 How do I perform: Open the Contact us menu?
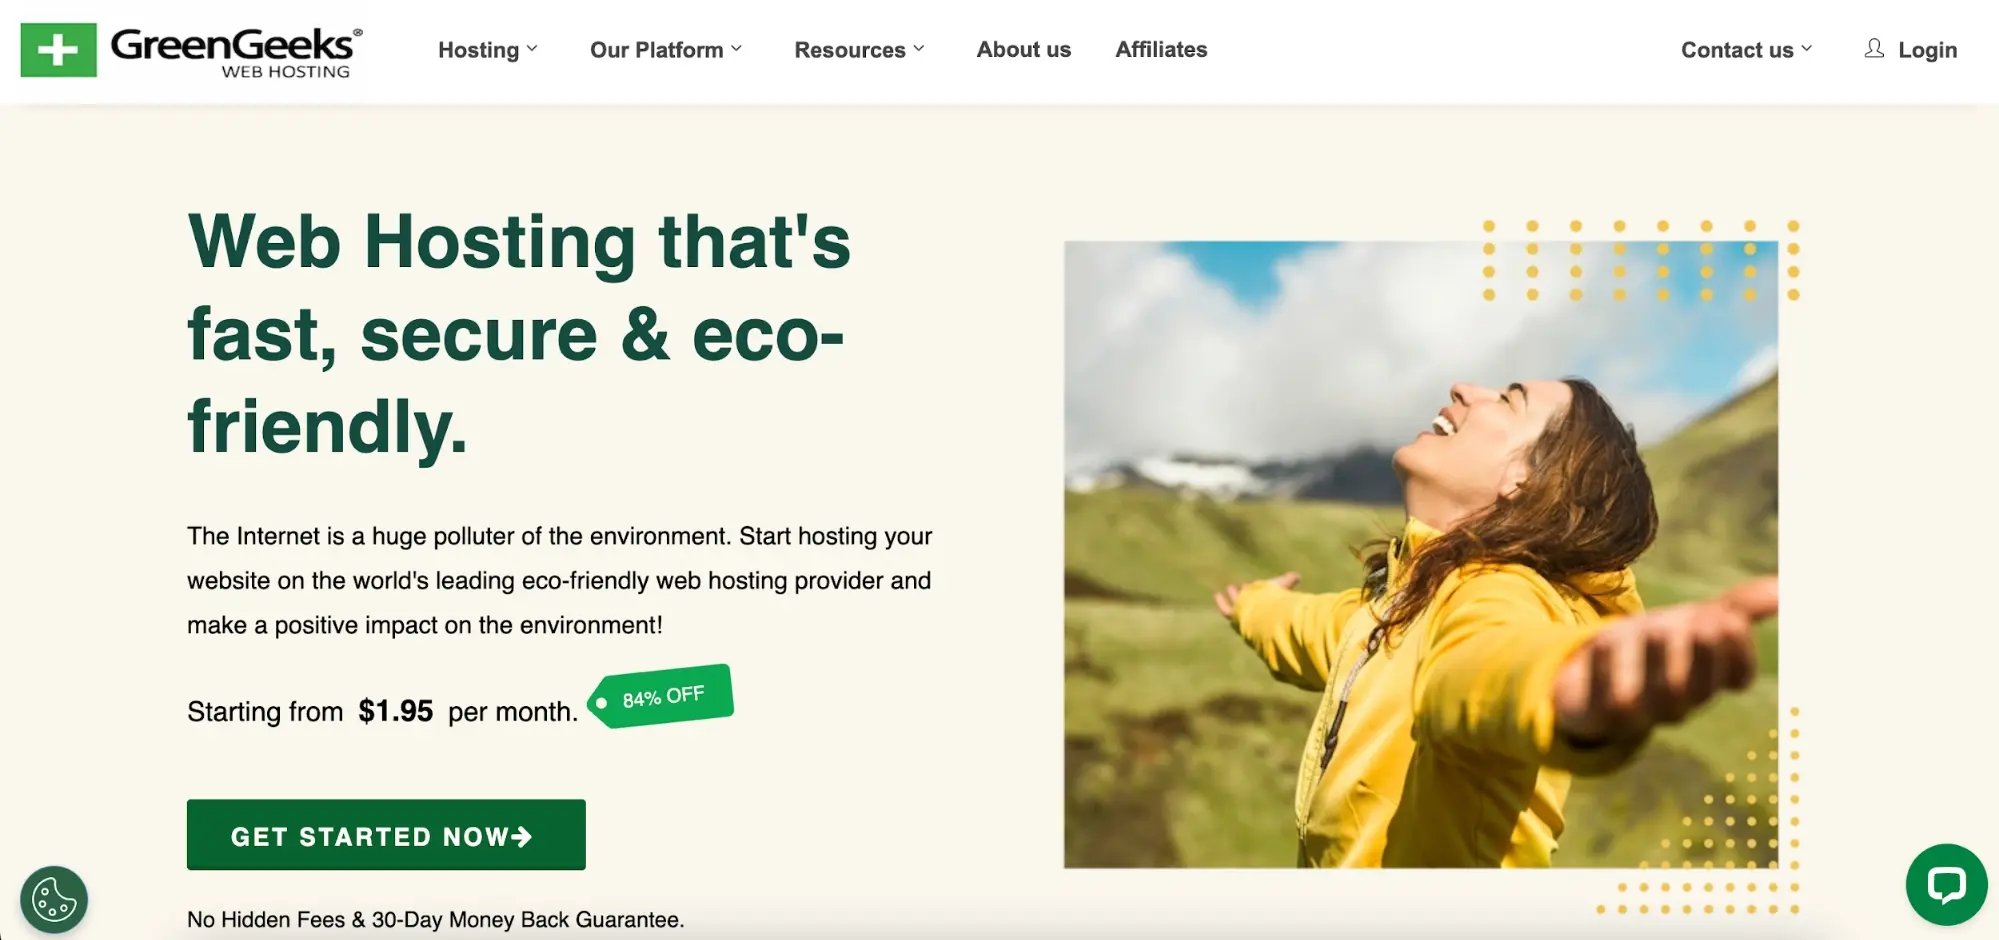point(1737,50)
